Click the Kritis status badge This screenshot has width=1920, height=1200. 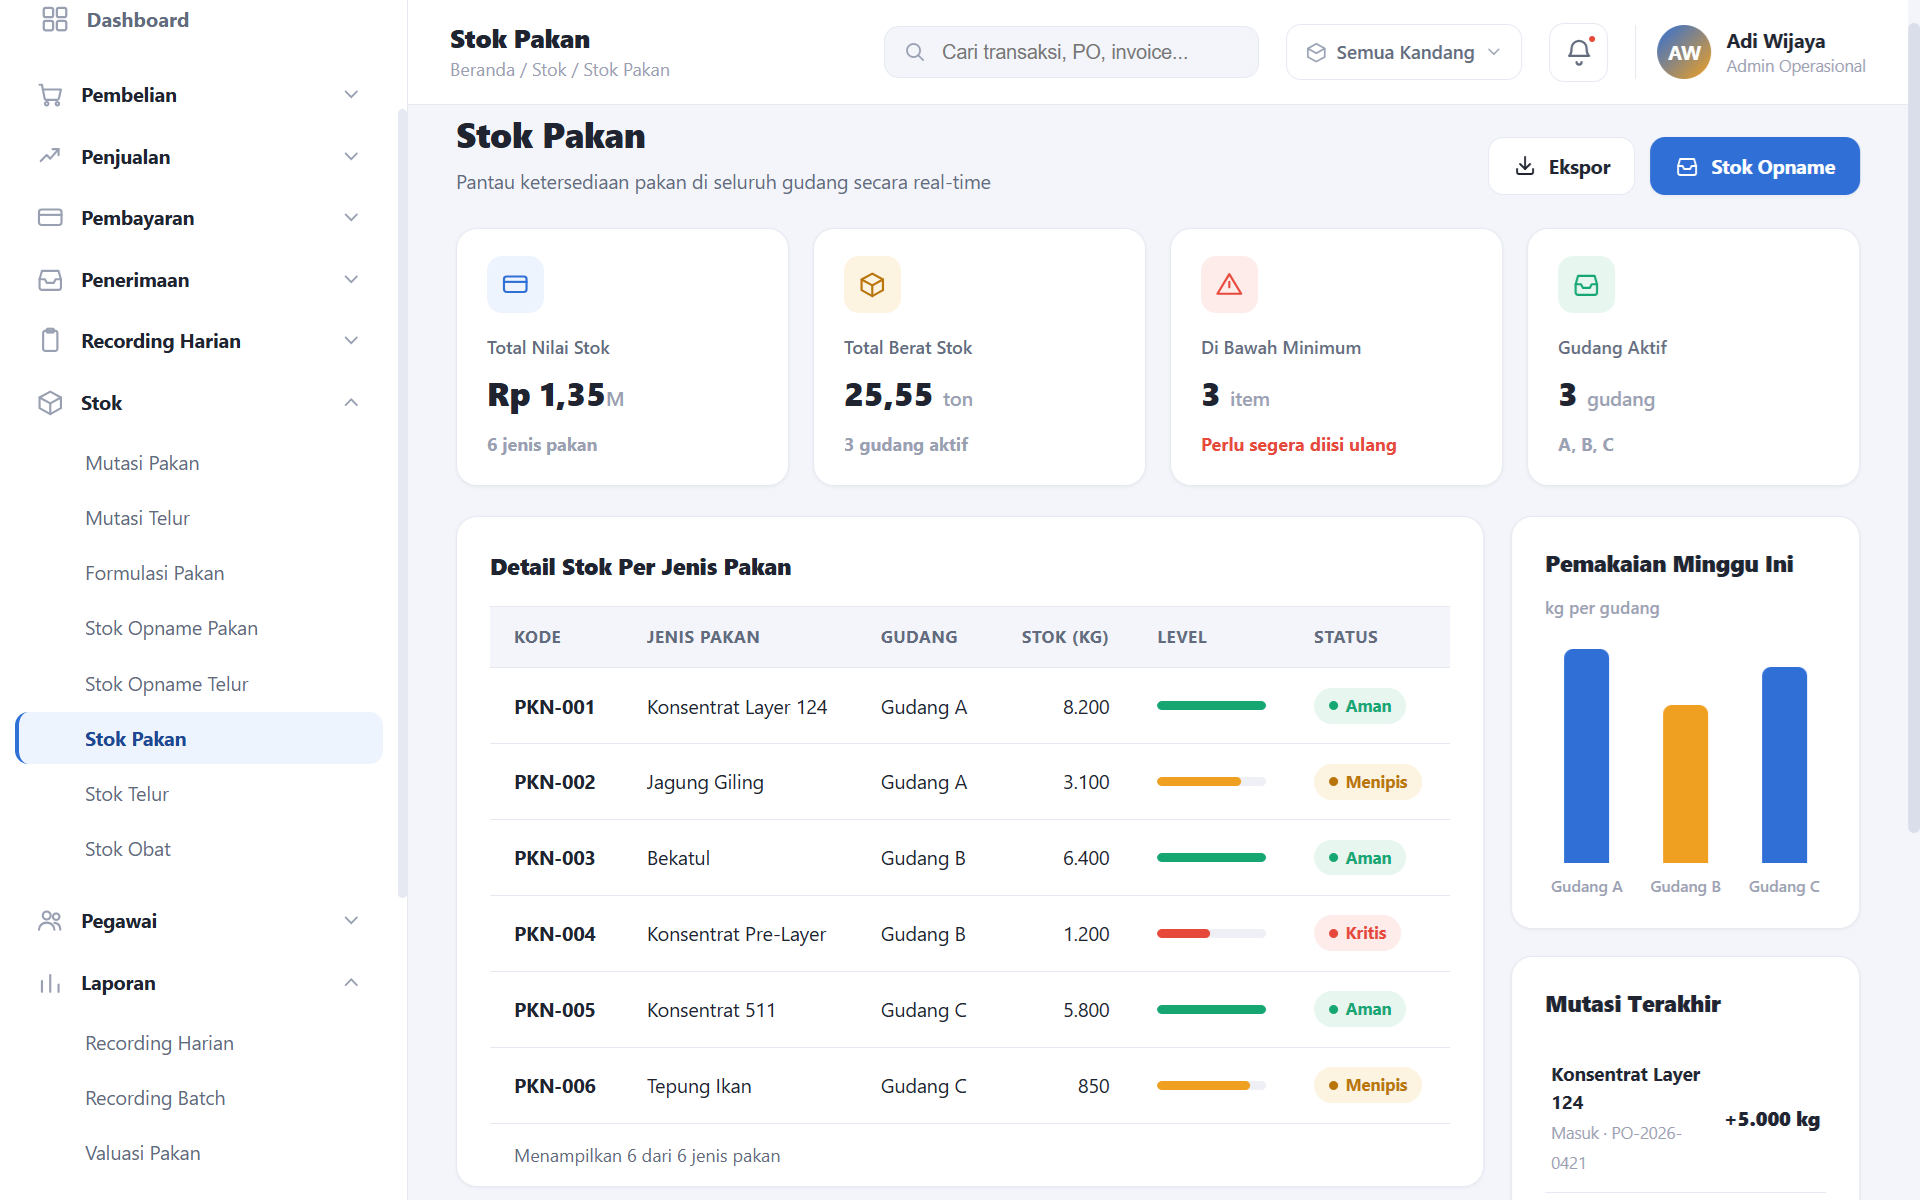click(x=1357, y=933)
